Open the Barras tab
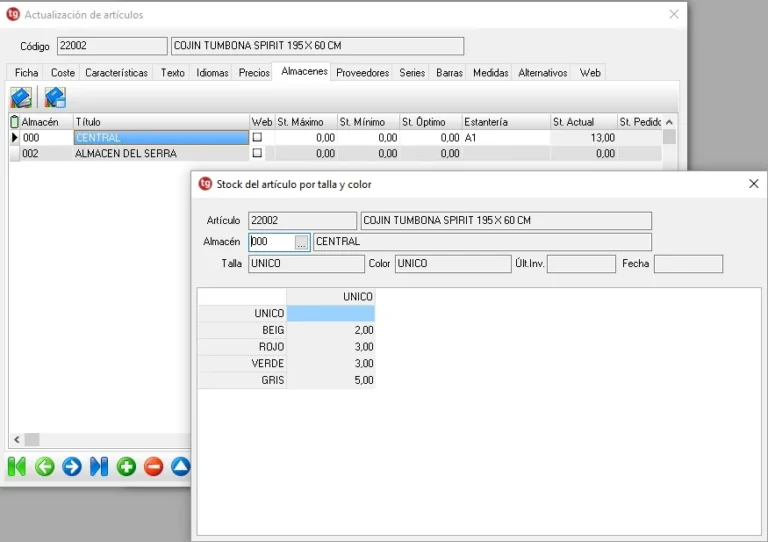Screen dimensions: 768x542 (449, 72)
